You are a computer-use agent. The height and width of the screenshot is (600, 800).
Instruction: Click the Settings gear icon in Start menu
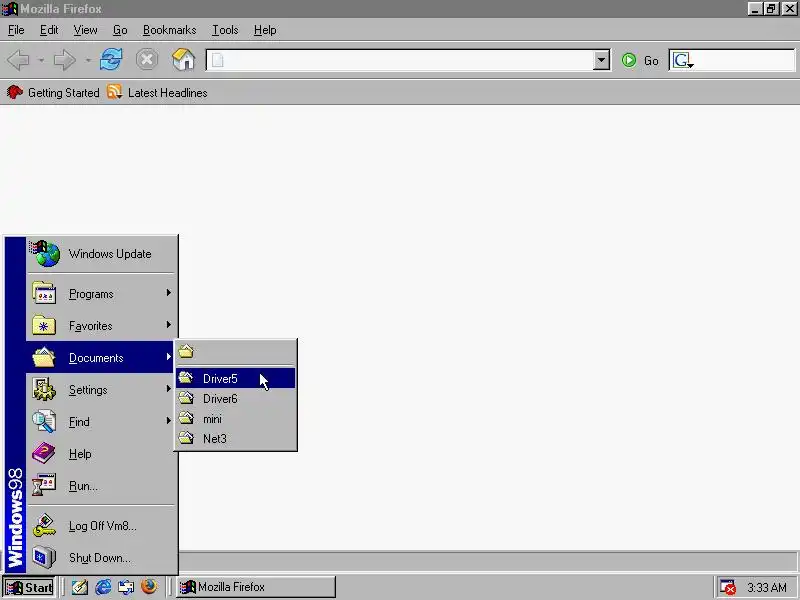pyautogui.click(x=44, y=389)
